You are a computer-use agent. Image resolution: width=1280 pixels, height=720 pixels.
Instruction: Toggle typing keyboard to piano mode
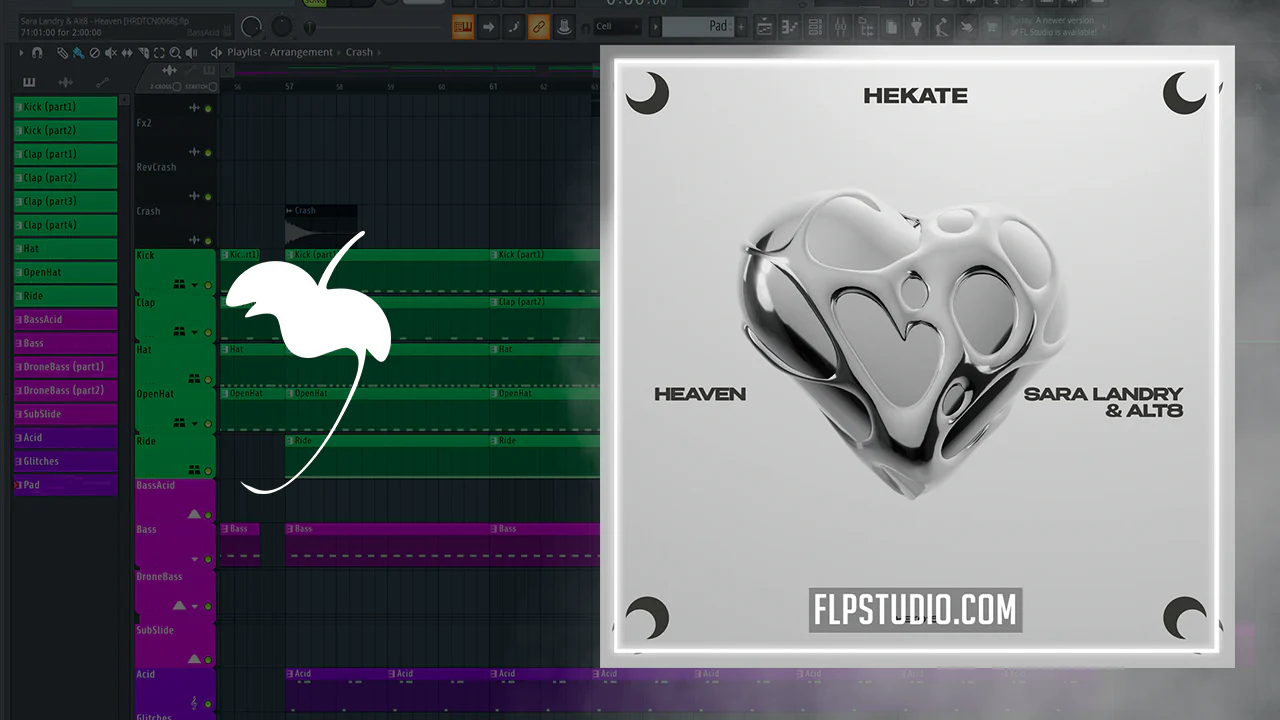(x=463, y=27)
